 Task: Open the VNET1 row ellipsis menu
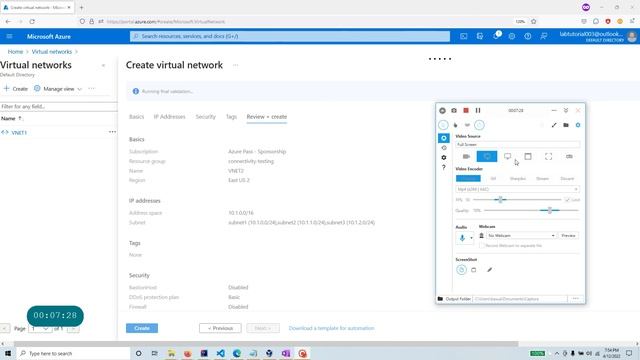tap(112, 132)
